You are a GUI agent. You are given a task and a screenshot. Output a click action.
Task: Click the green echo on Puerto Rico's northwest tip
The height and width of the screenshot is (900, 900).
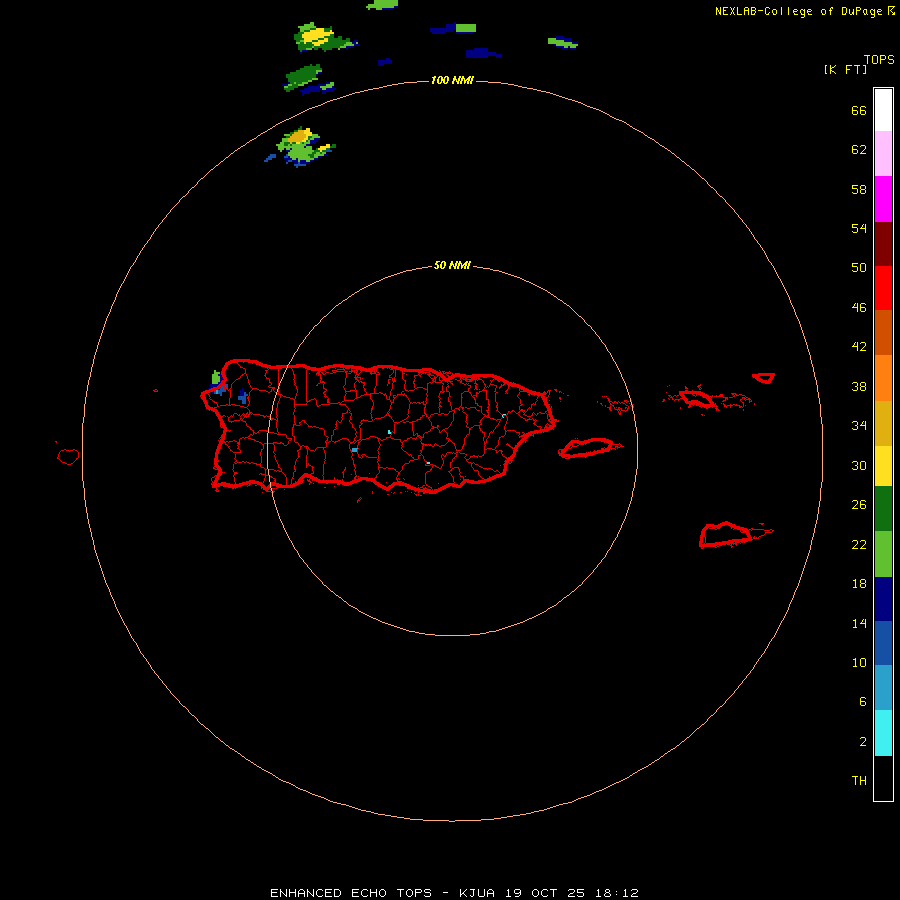point(216,377)
